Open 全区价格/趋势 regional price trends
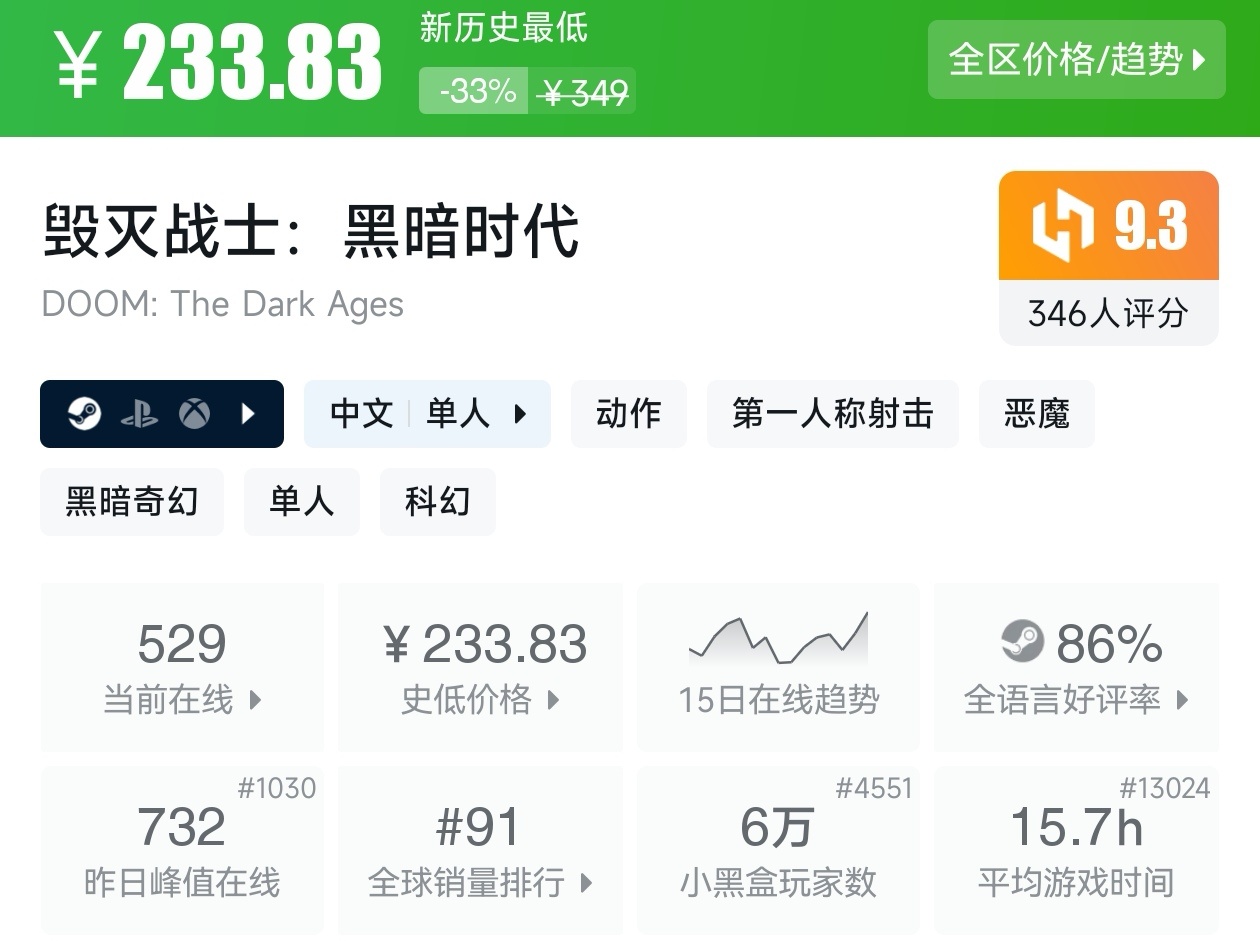Viewport: 1260px width, 941px height. click(x=1076, y=60)
